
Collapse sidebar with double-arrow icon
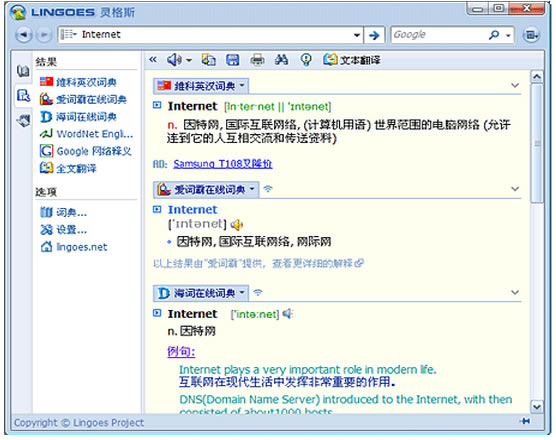(153, 60)
